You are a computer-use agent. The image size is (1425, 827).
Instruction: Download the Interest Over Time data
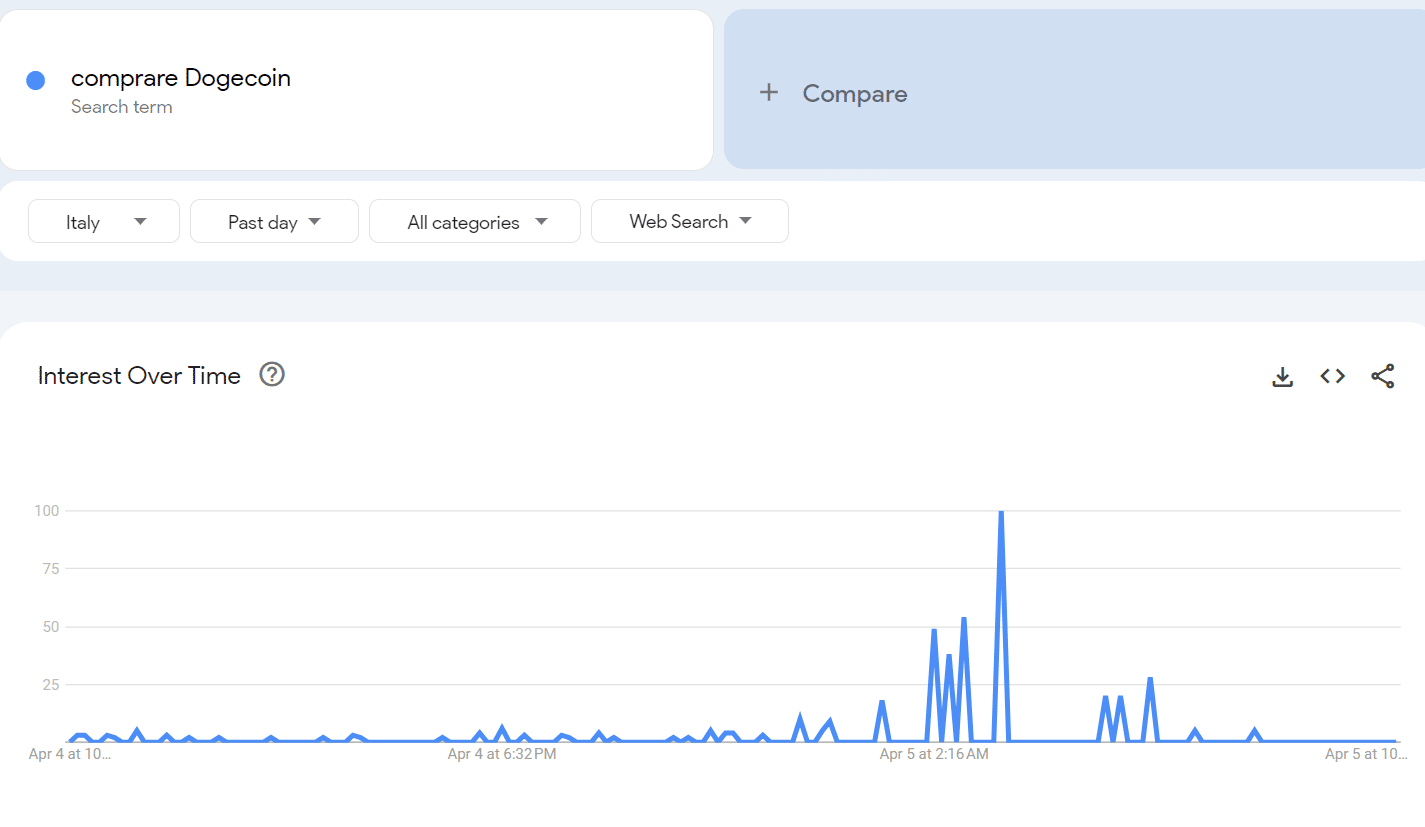click(x=1282, y=376)
